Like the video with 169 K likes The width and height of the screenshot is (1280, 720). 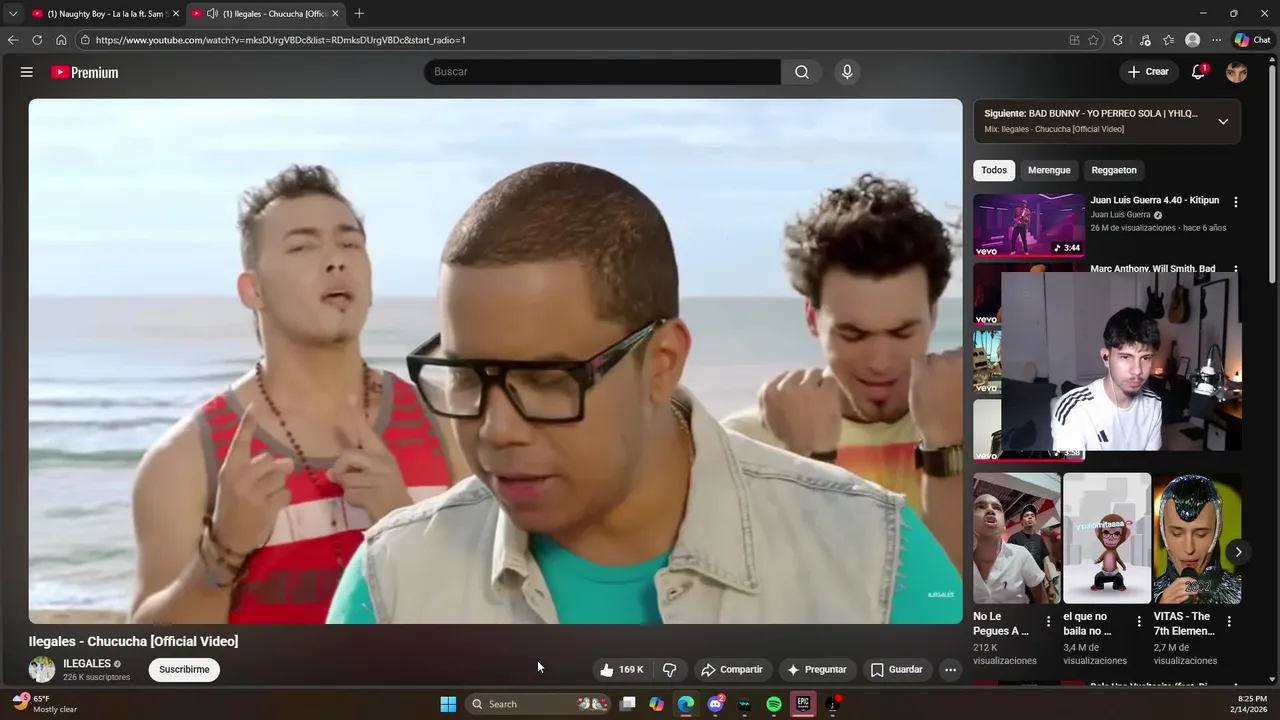click(621, 670)
